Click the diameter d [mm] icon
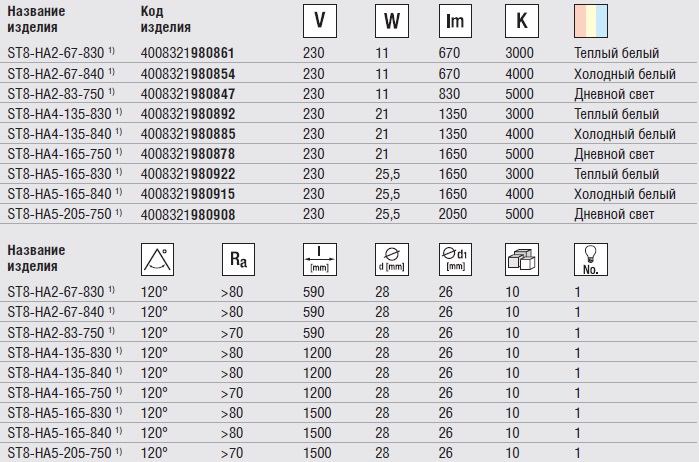The image size is (699, 462). click(389, 261)
